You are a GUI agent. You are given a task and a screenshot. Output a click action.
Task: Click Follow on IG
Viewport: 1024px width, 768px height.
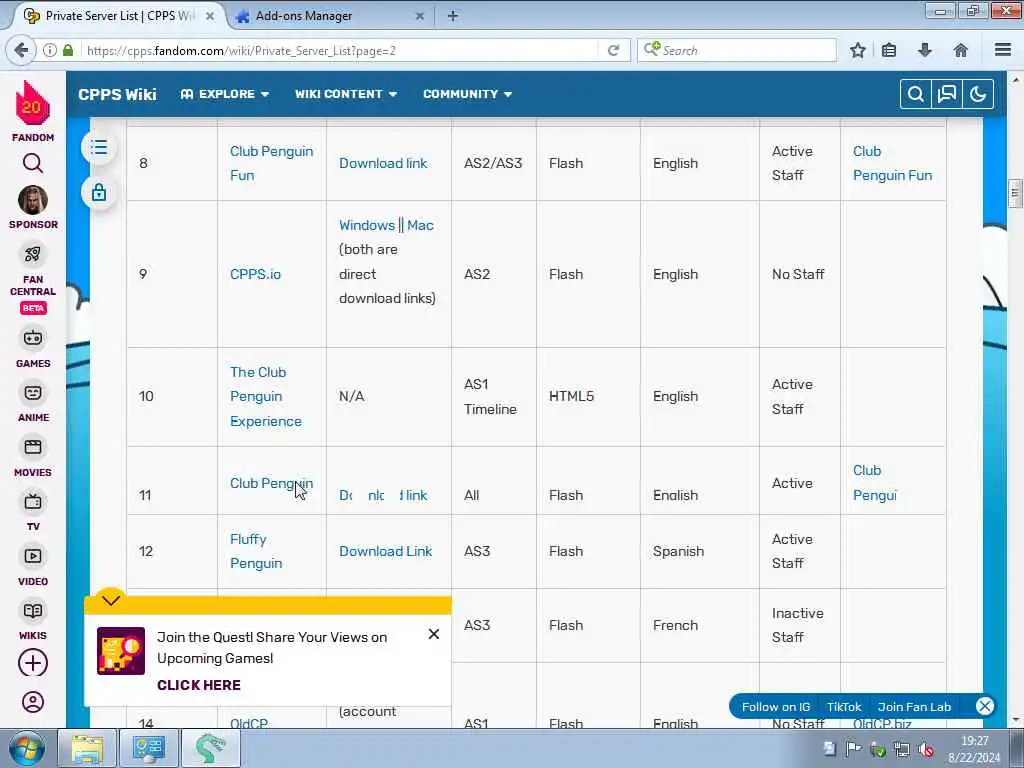click(776, 707)
